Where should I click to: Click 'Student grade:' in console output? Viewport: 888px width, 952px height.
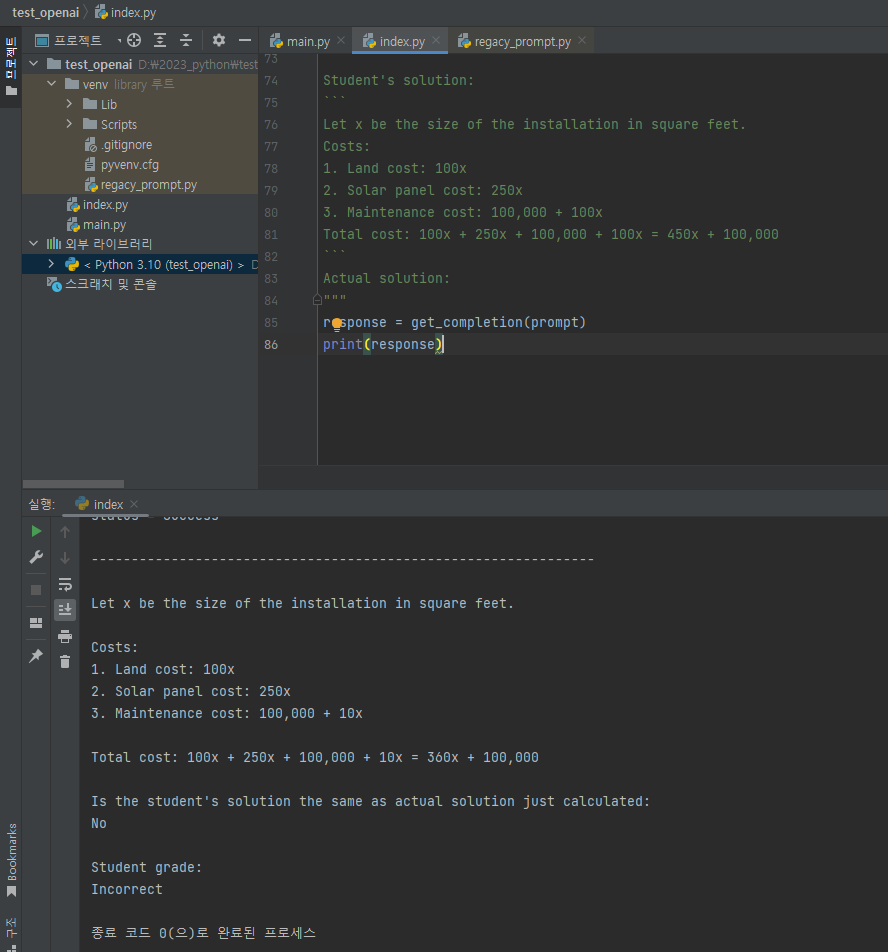(146, 867)
